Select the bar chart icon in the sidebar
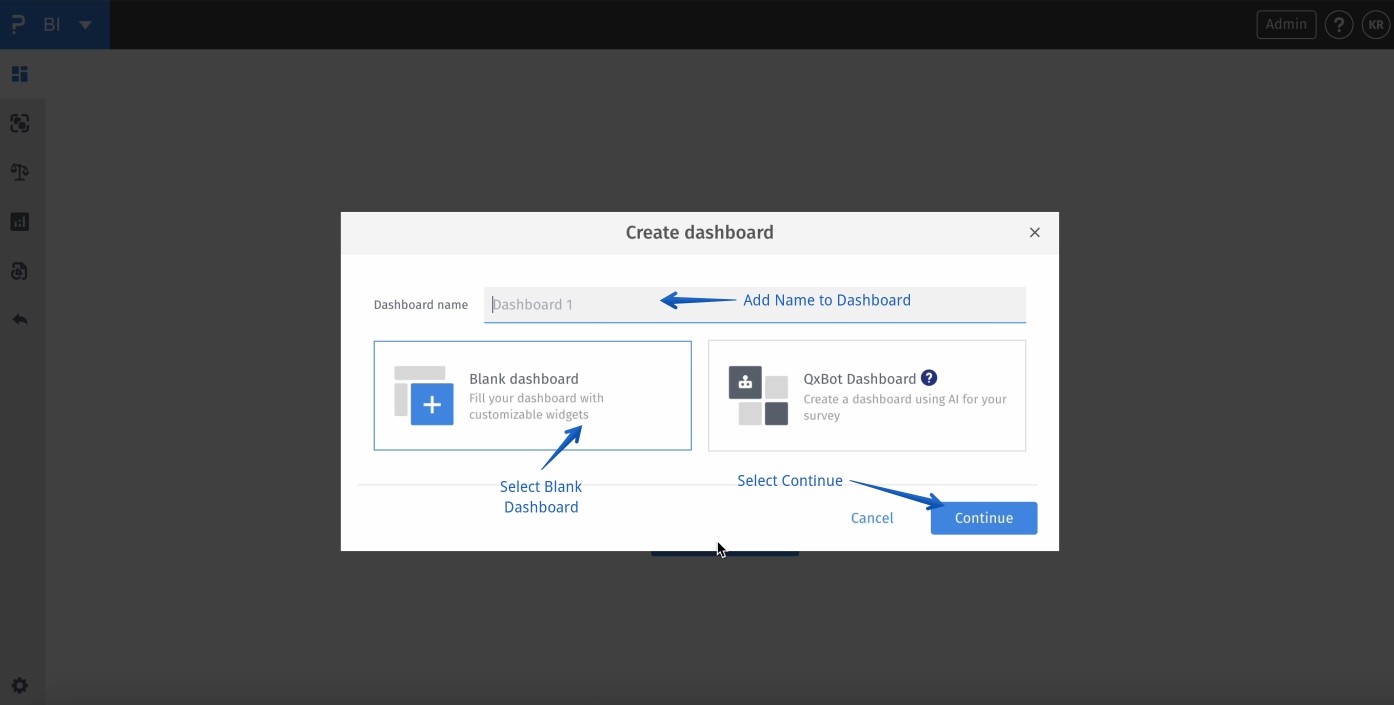 [x=20, y=222]
